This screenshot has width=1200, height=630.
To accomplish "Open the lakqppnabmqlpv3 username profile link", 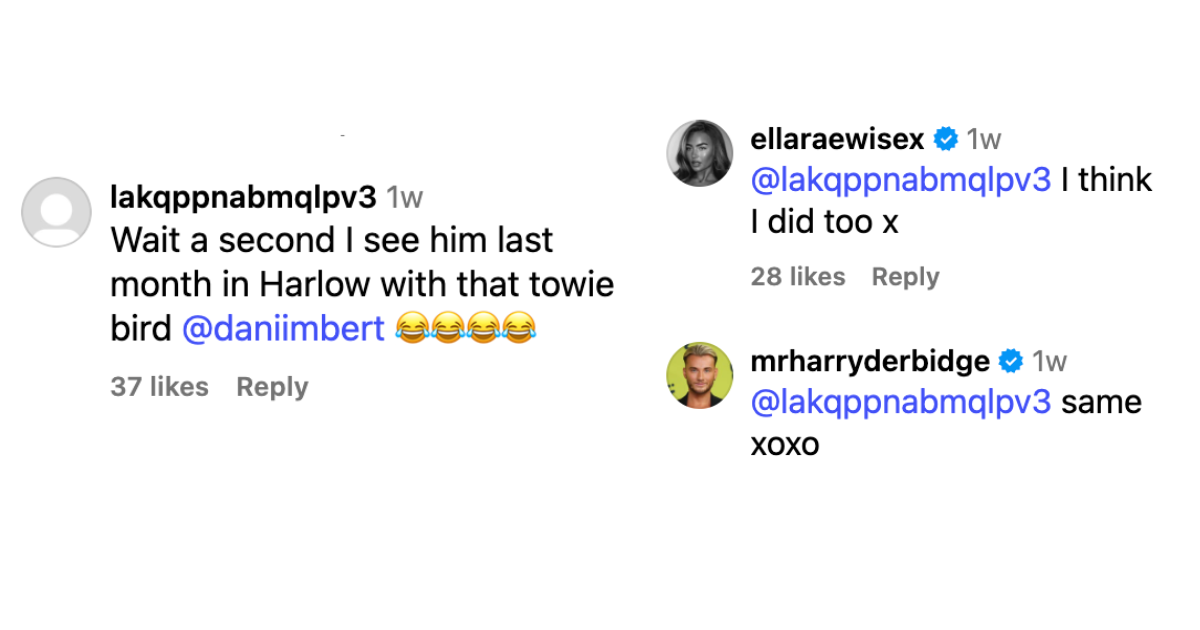I will (243, 198).
